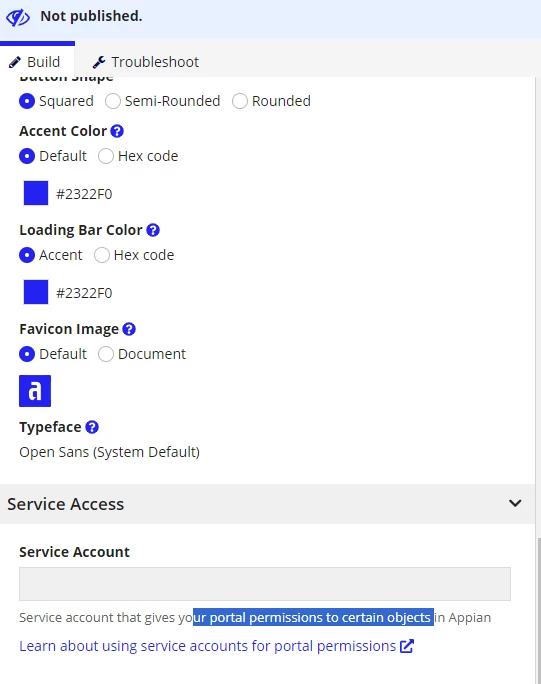Image resolution: width=541 pixels, height=684 pixels.
Task: Switch to the Troubleshoot tab
Action: 146,62
